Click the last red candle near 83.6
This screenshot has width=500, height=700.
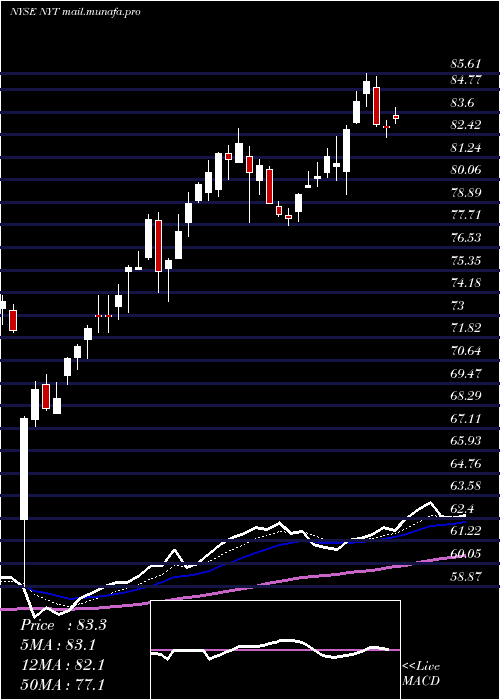coord(396,117)
